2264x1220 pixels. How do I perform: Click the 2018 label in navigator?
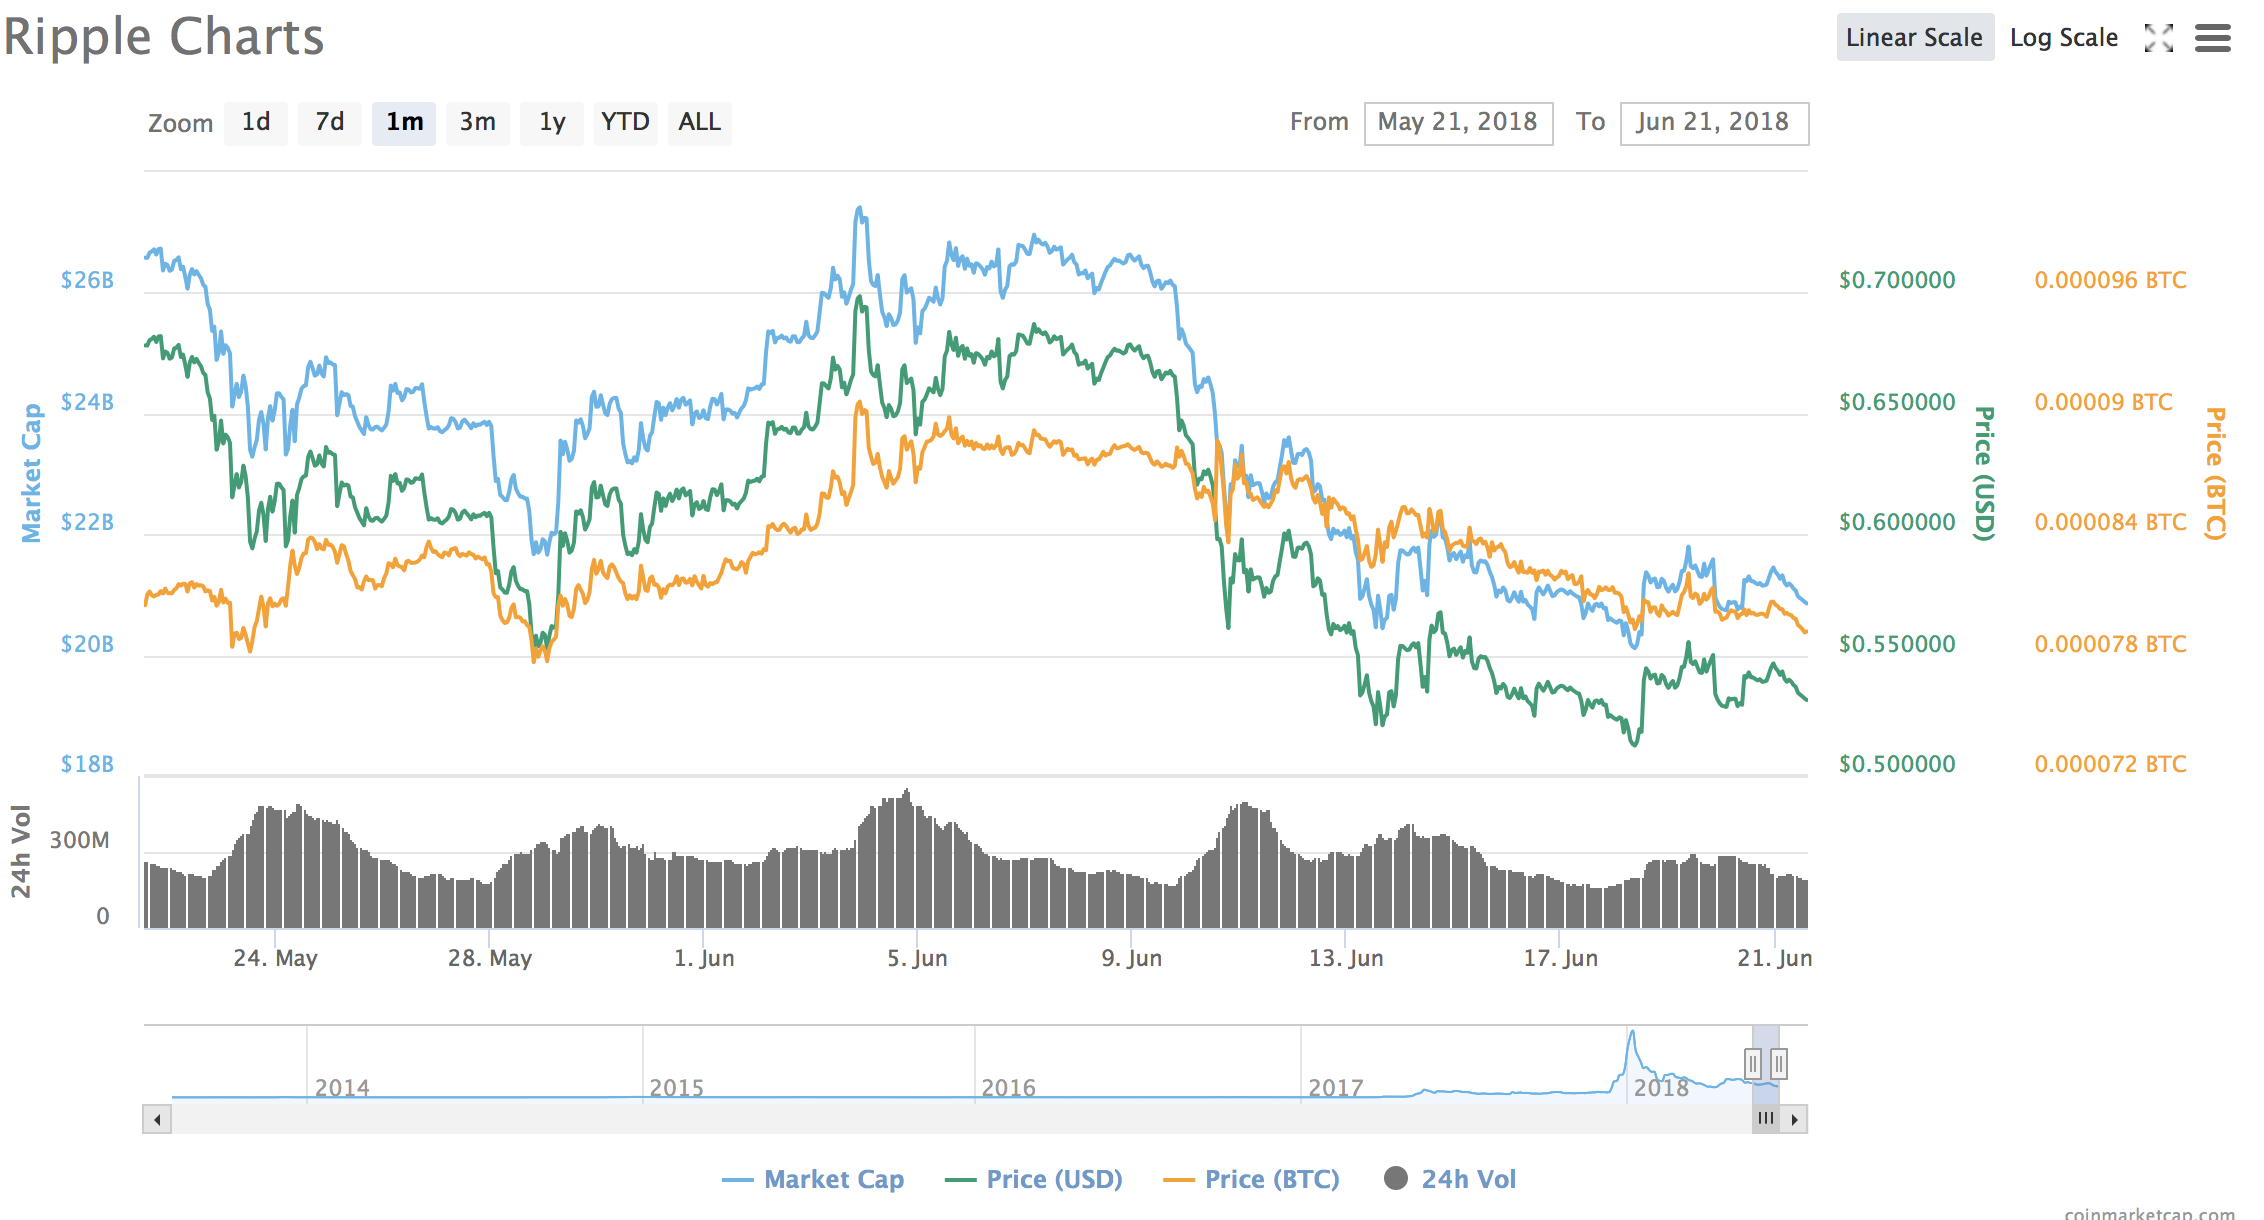point(1661,1088)
